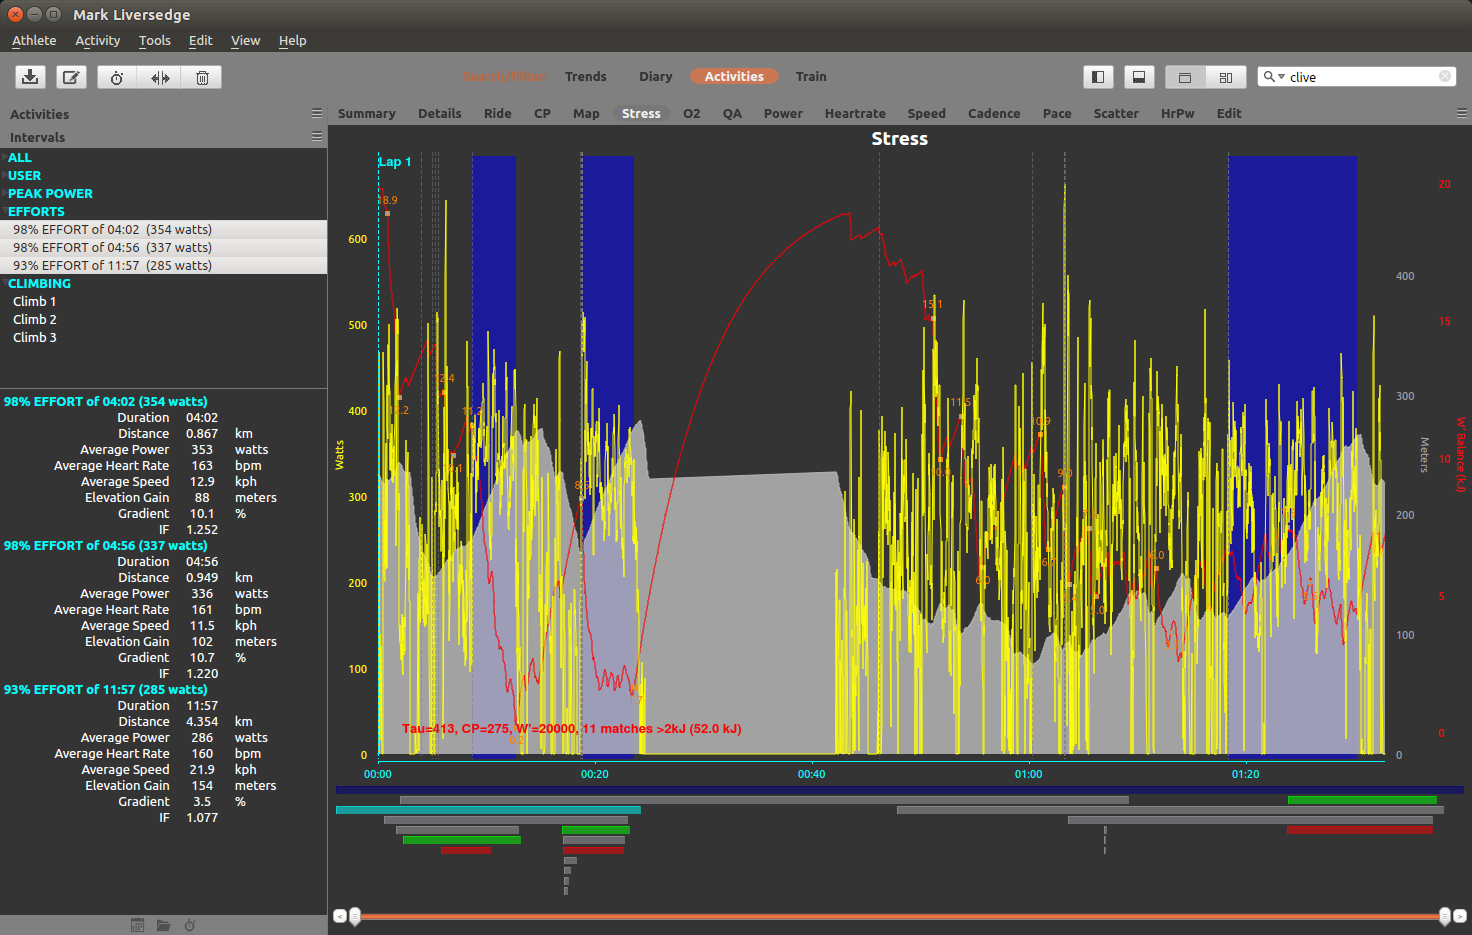The width and height of the screenshot is (1472, 935).
Task: Click the trash delete activity icon
Action: (202, 77)
